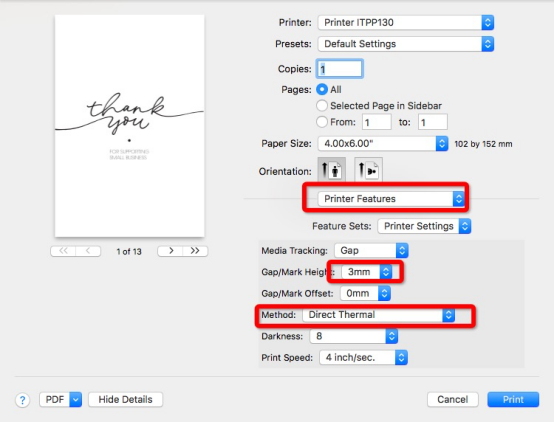The image size is (554, 423).
Task: Open Feature Sets Printer Settings menu
Action: [x=424, y=226]
